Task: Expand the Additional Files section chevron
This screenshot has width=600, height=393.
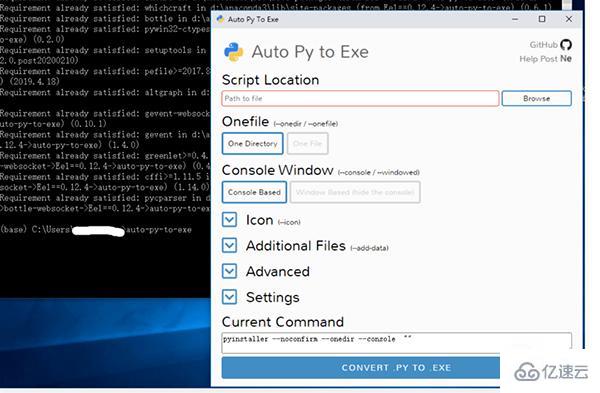Action: click(230, 246)
